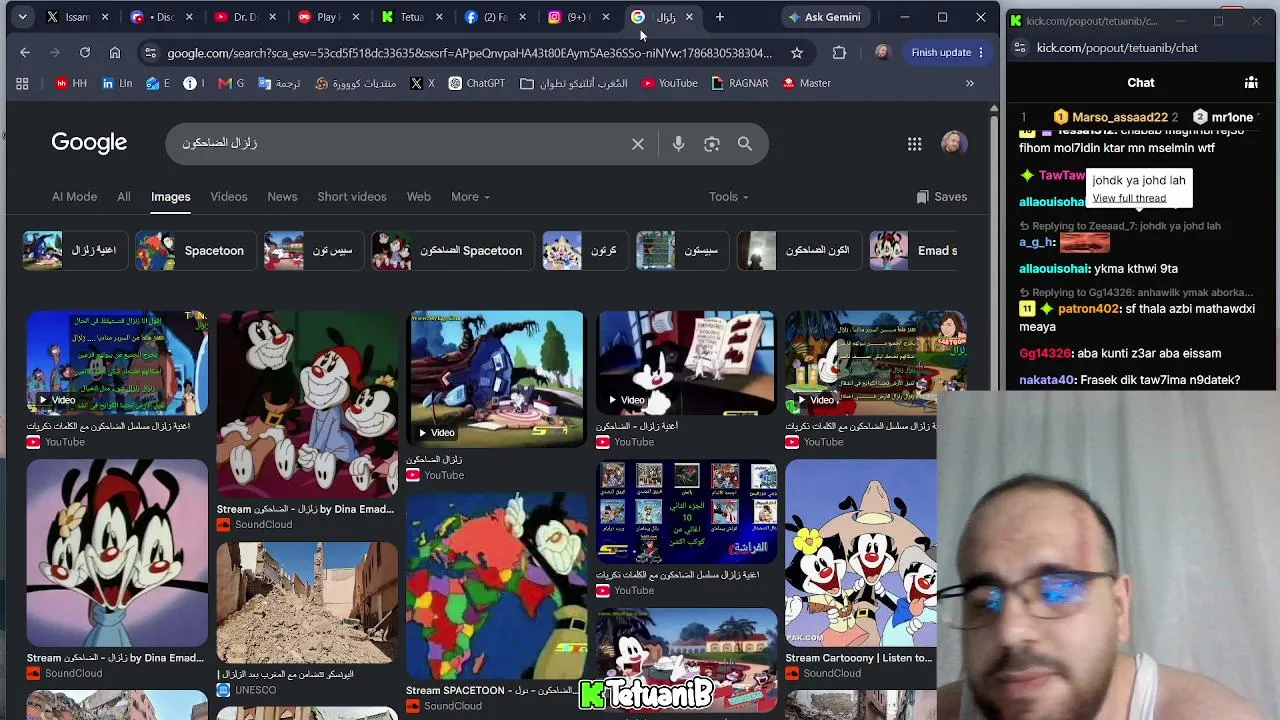
Task: Start a voice search with the microphone
Action: tap(678, 144)
